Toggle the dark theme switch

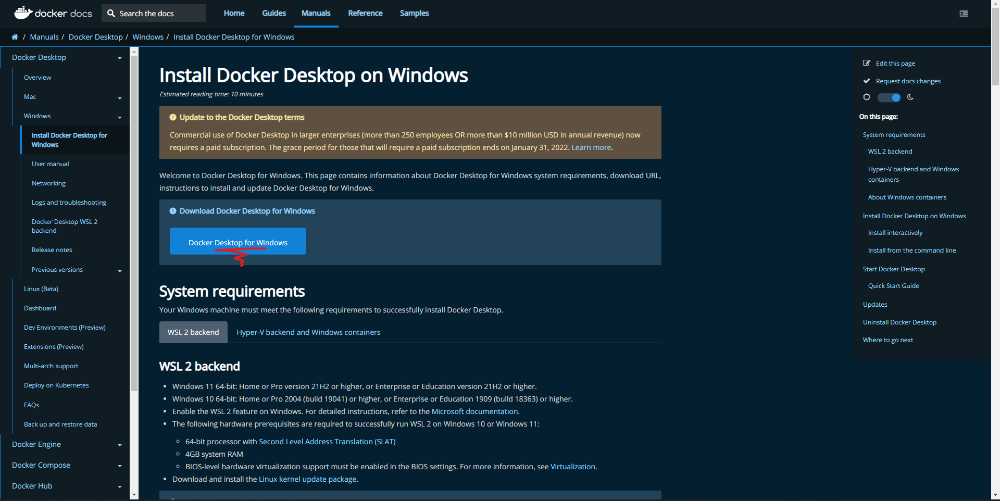[x=889, y=98]
